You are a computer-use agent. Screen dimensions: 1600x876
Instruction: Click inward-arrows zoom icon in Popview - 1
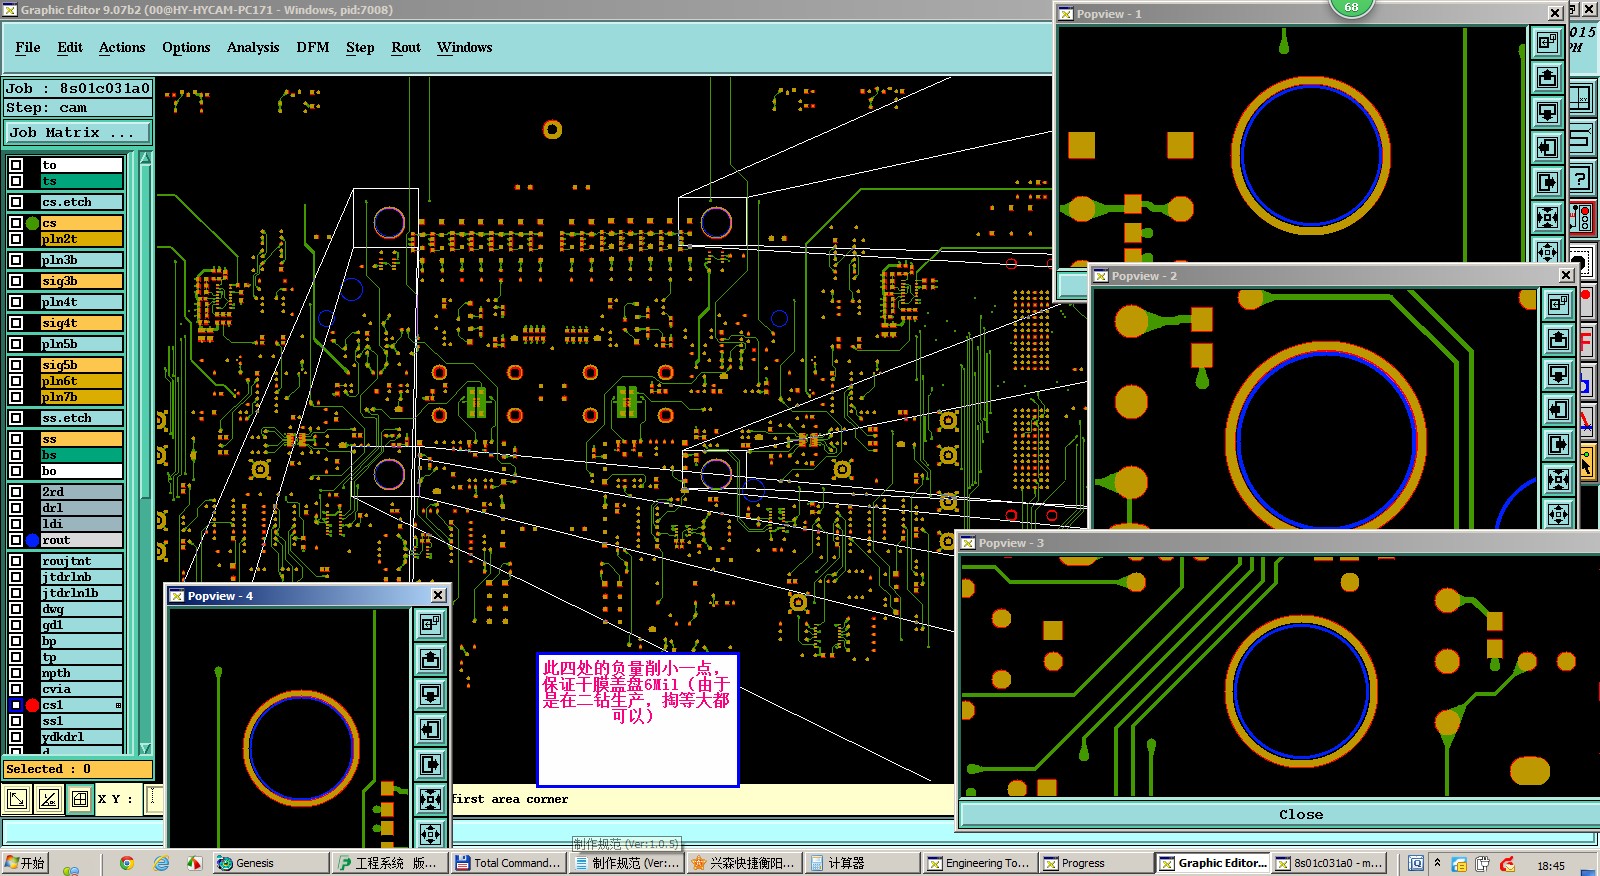point(1547,217)
